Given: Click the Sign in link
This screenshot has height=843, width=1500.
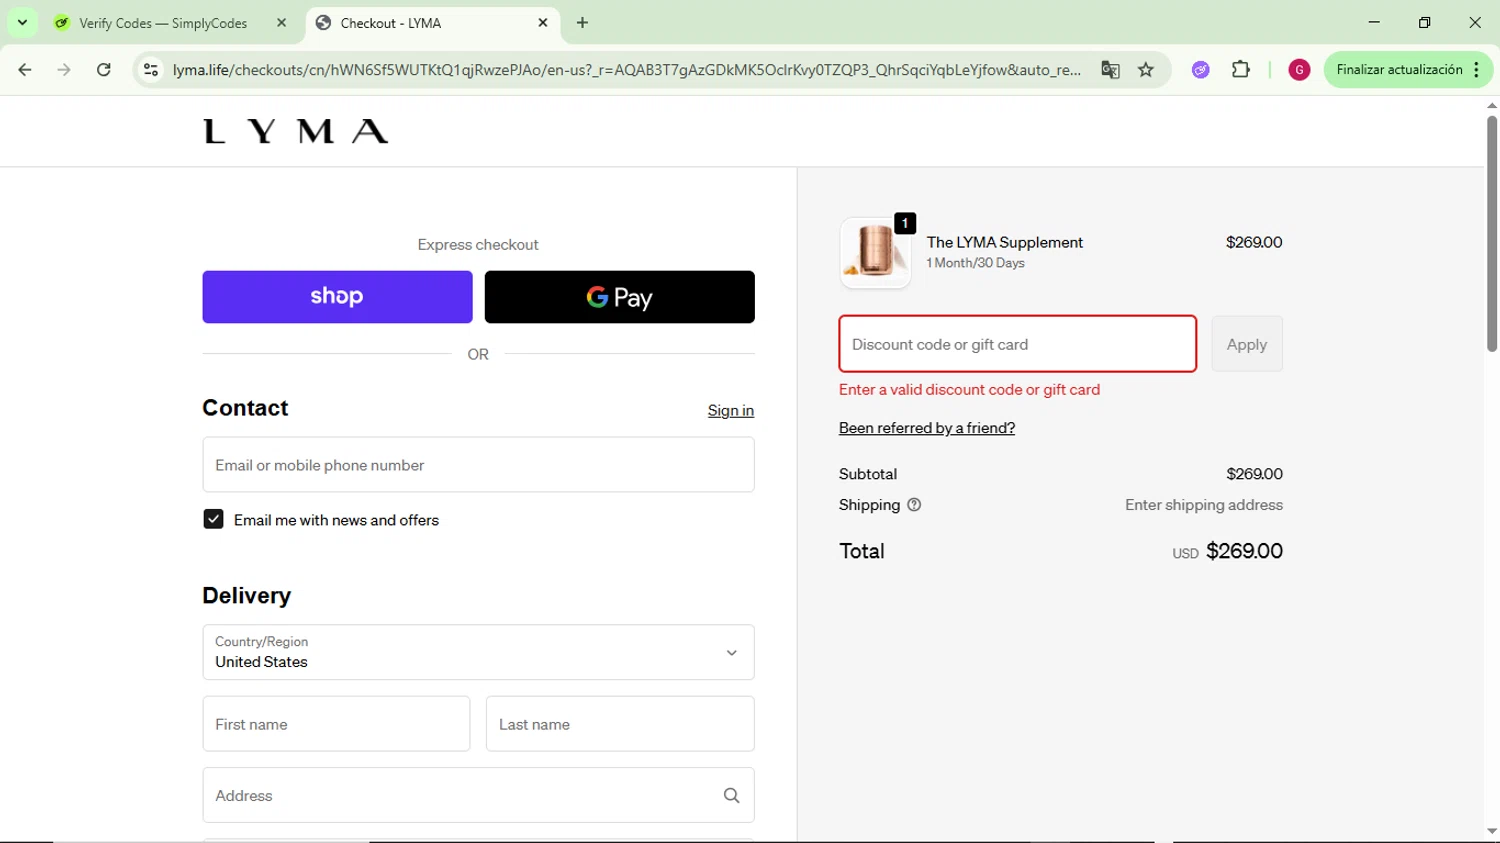Looking at the screenshot, I should click(x=731, y=410).
